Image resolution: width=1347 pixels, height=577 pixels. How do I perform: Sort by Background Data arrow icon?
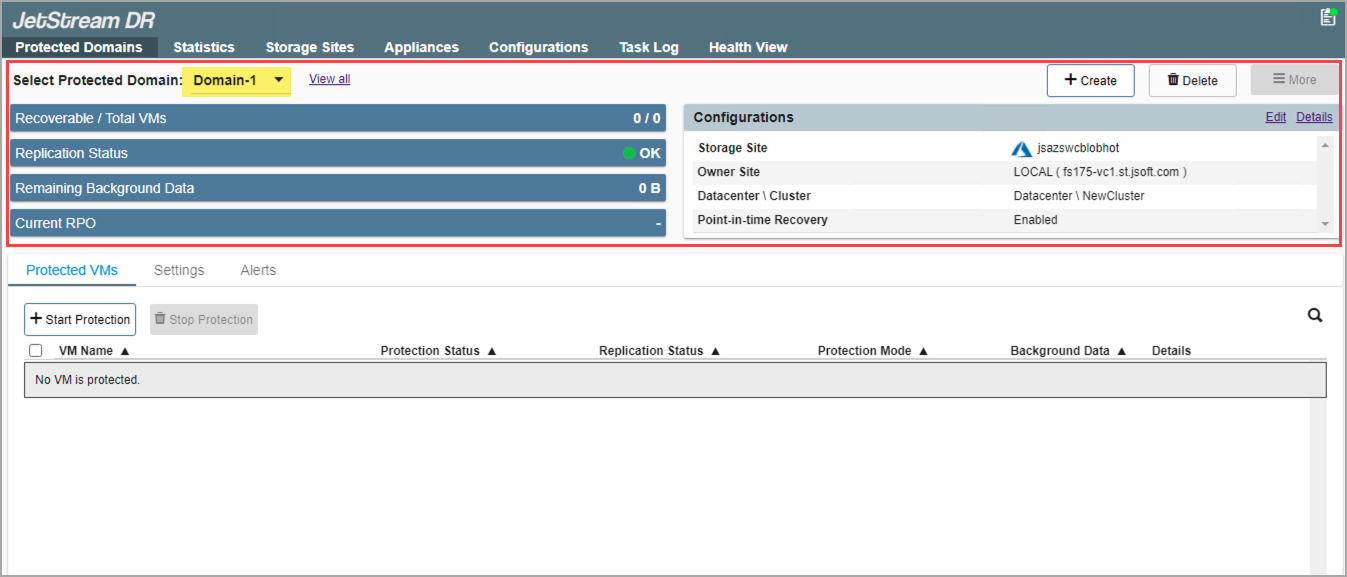click(x=1122, y=352)
